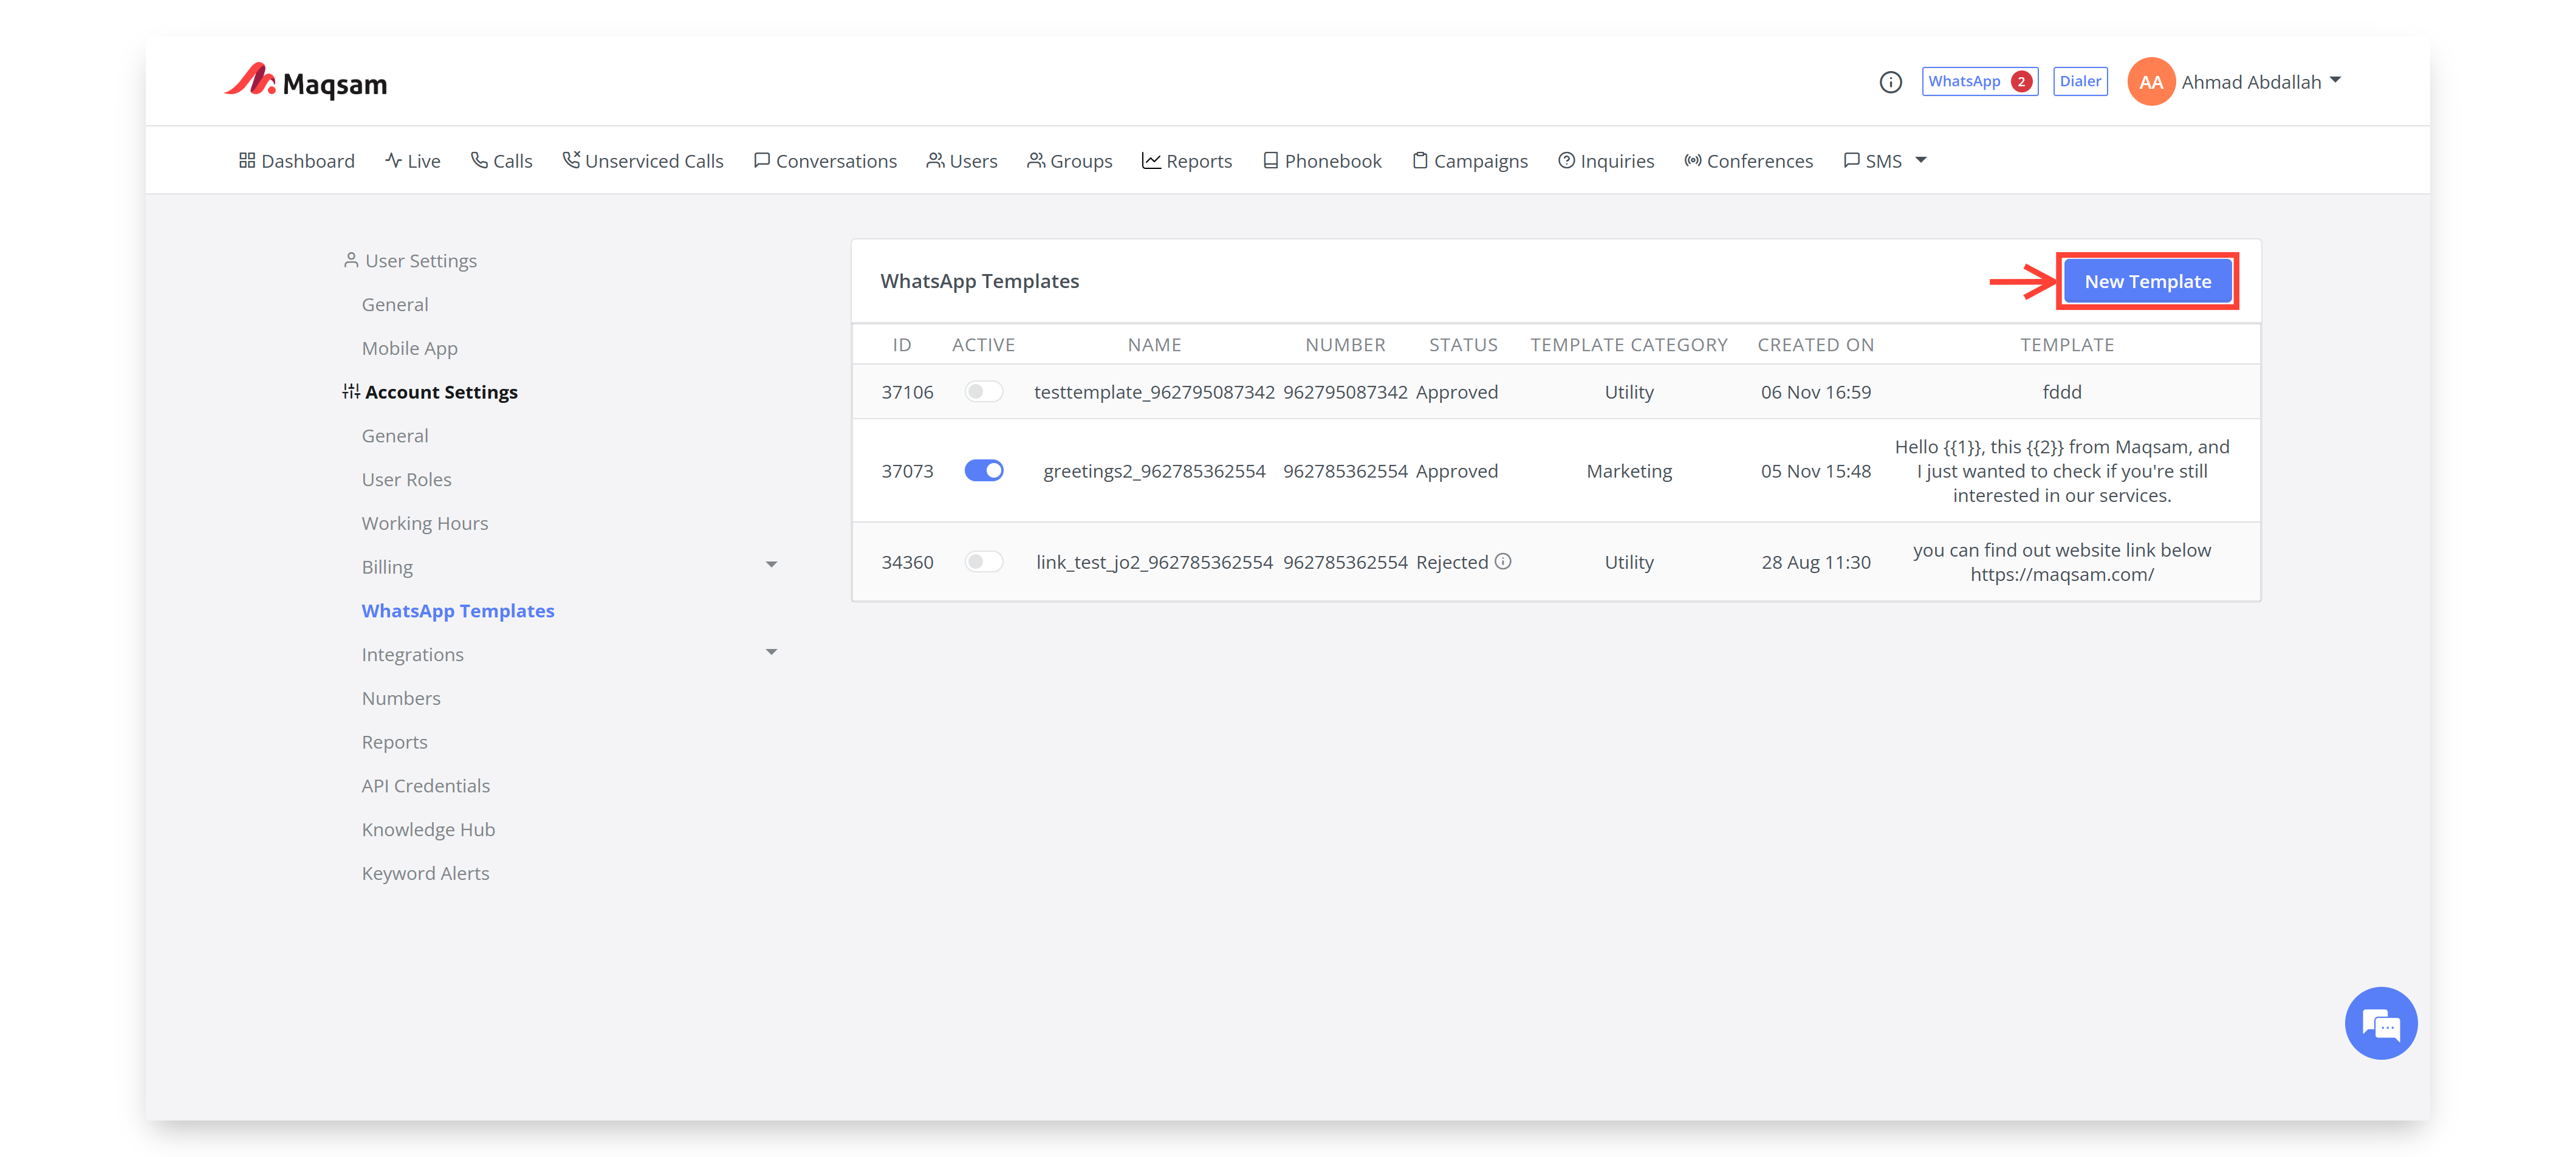Open the chat support bubble icon
Screen dimensions: 2576x1157
(2380, 1023)
